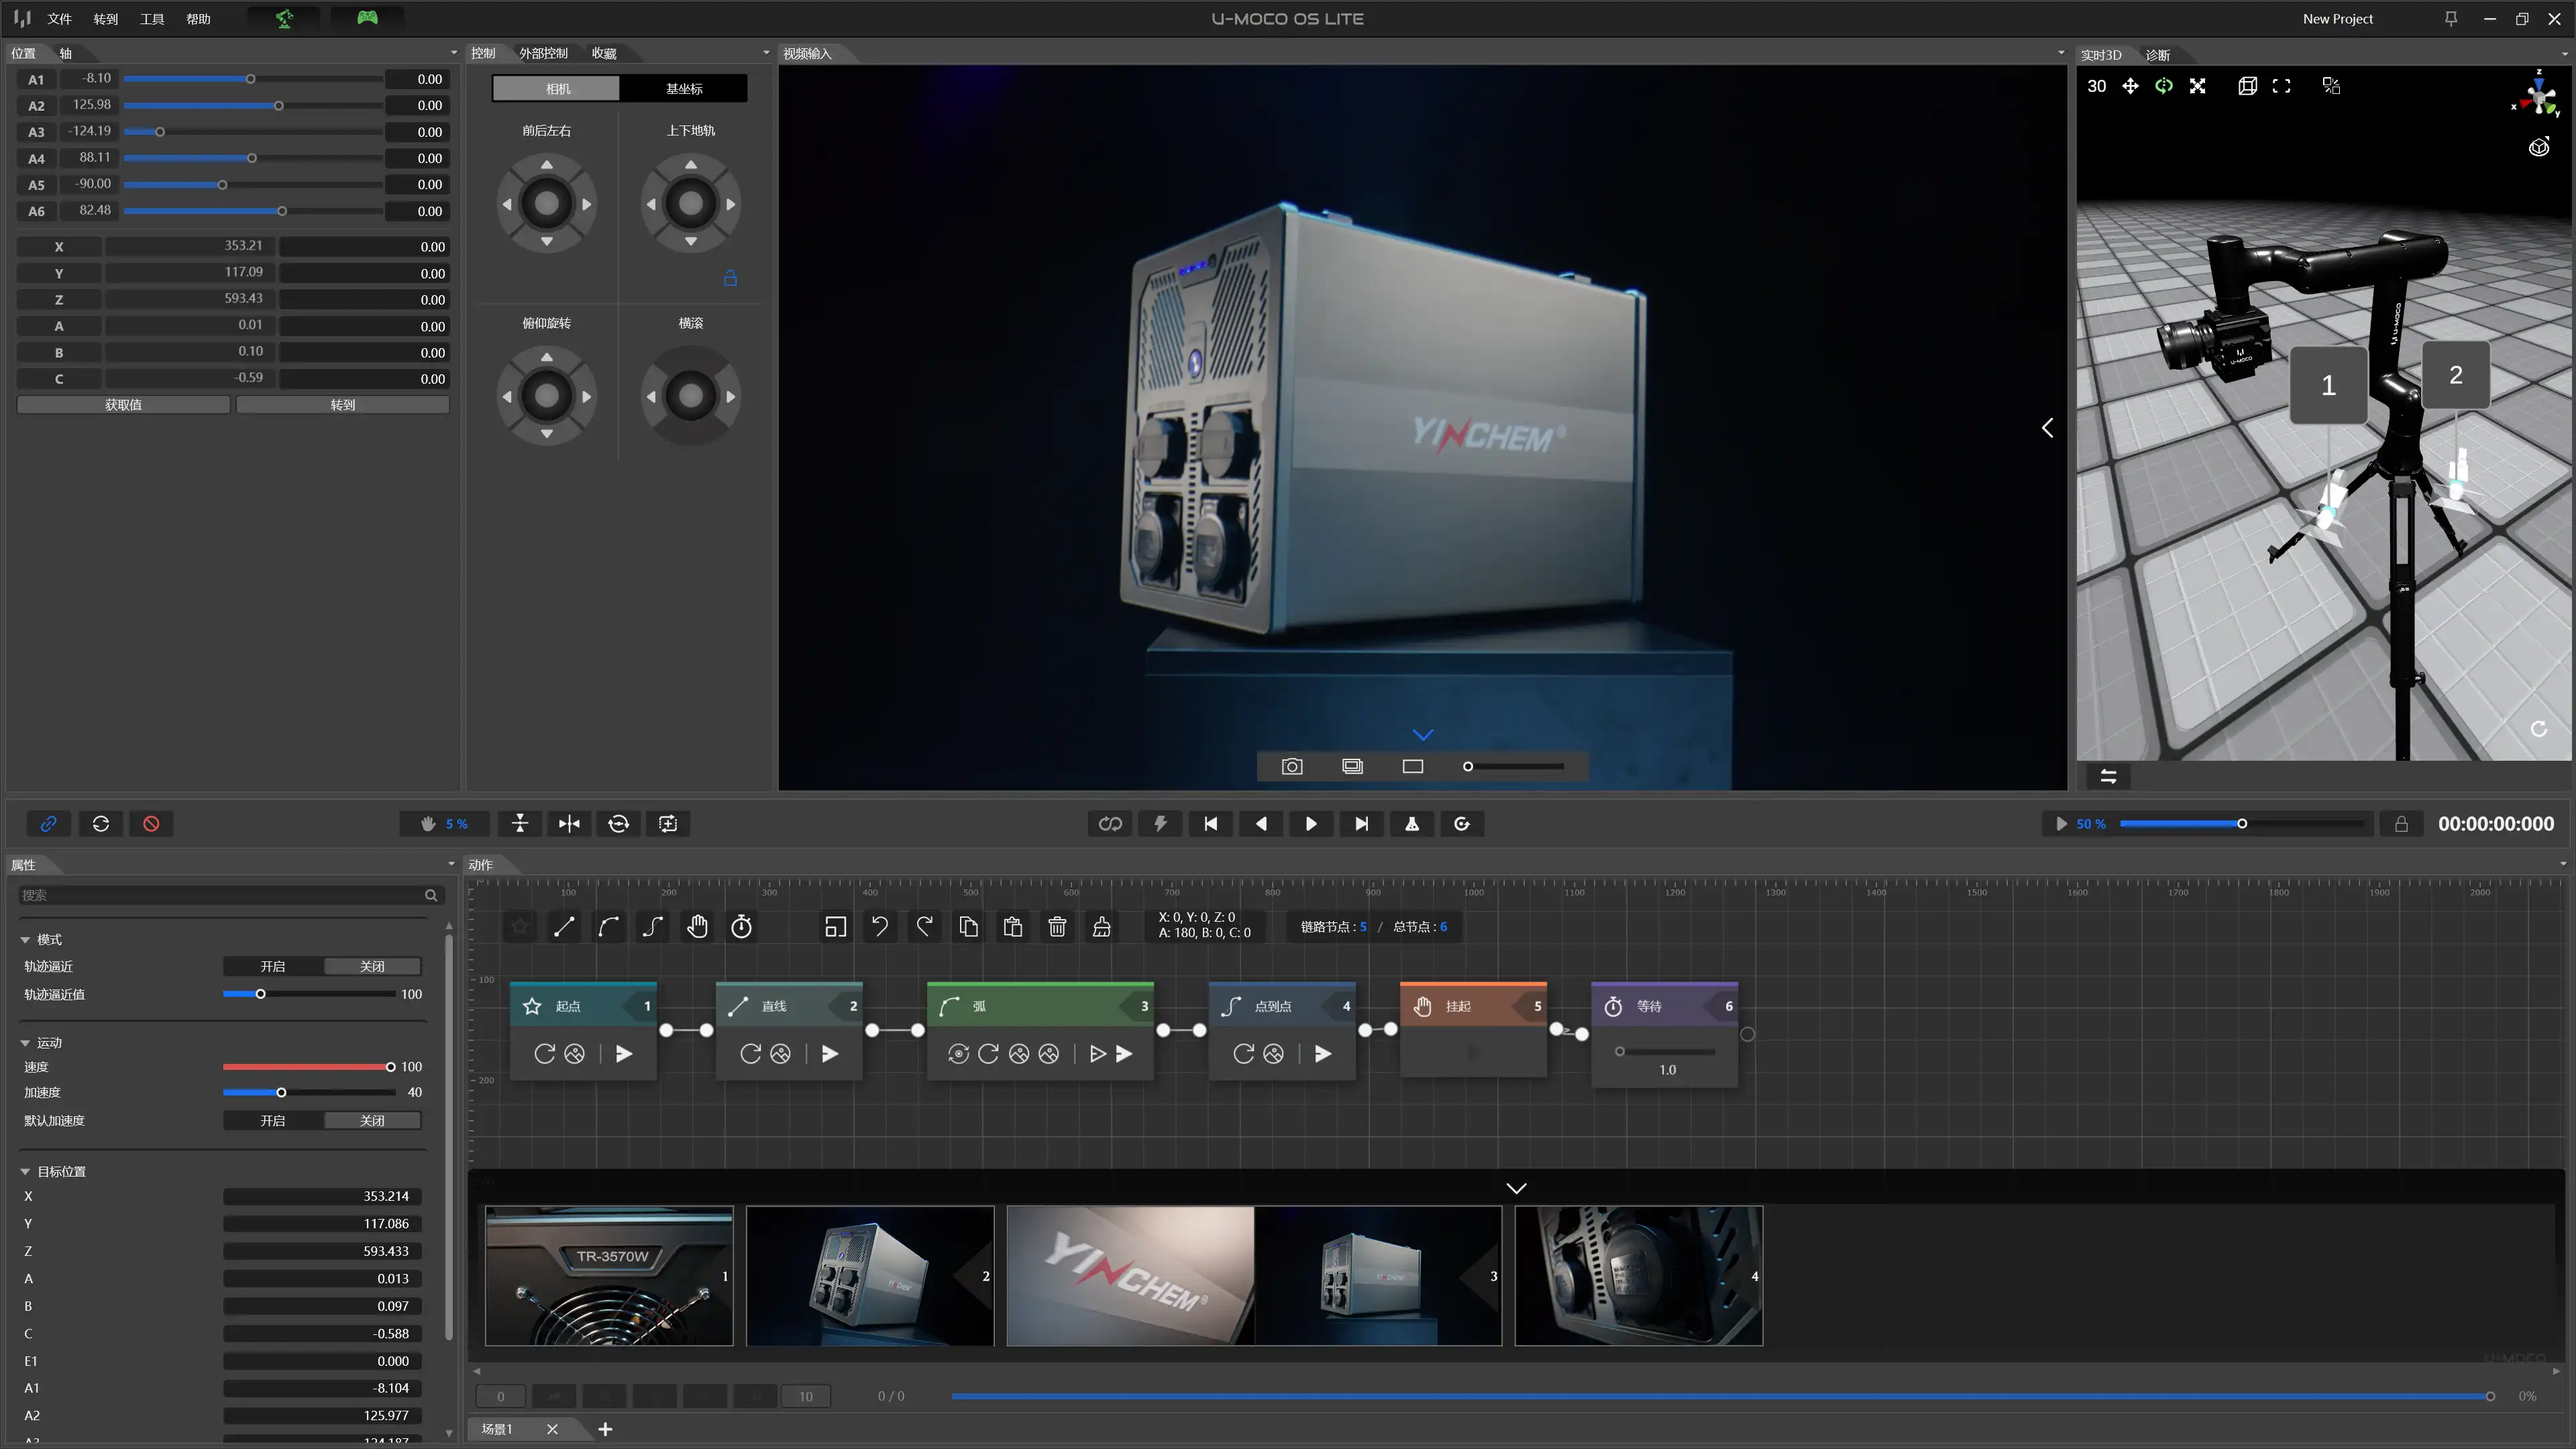The image size is (2576, 1449).
Task: Set 默认加速度 to 开启
Action: [x=272, y=1121]
